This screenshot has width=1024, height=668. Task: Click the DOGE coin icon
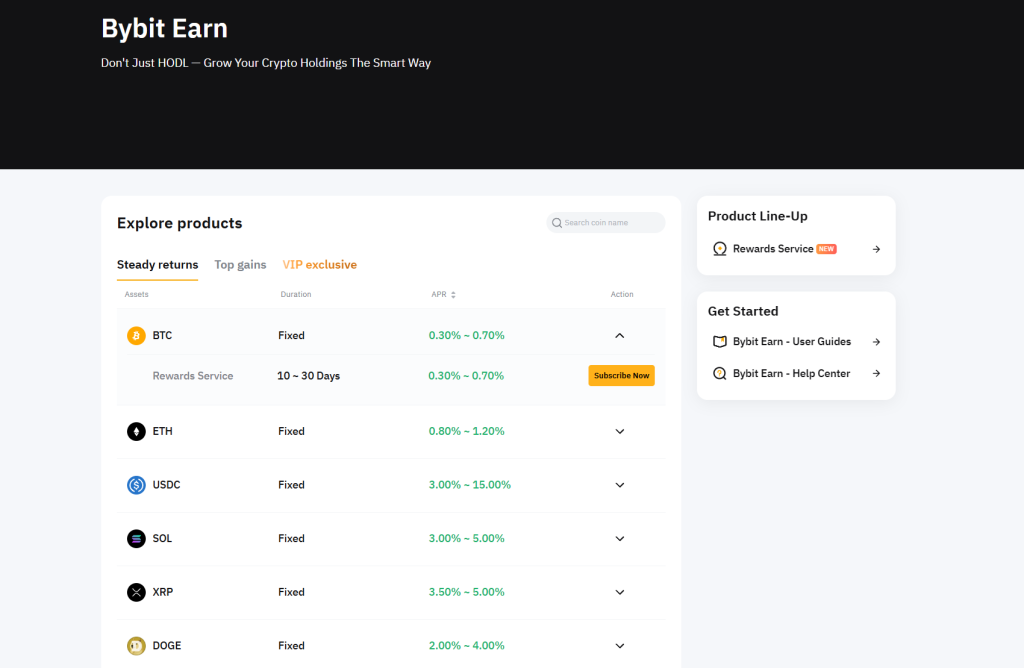coord(136,646)
